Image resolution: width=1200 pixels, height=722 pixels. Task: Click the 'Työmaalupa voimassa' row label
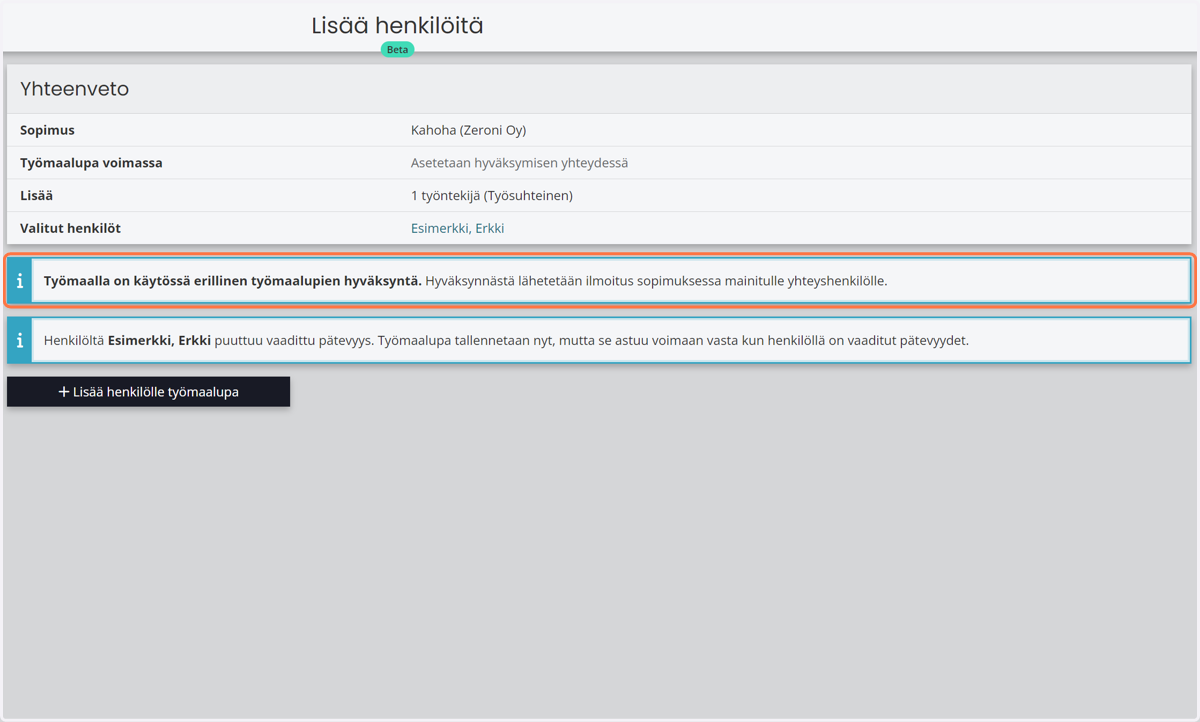[x=91, y=162]
